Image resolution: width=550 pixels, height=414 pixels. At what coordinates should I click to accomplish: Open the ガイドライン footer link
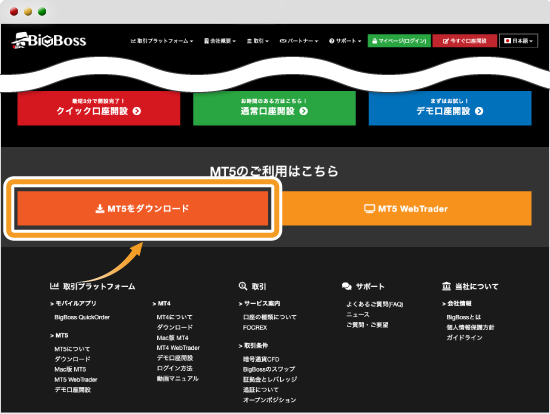(x=464, y=338)
